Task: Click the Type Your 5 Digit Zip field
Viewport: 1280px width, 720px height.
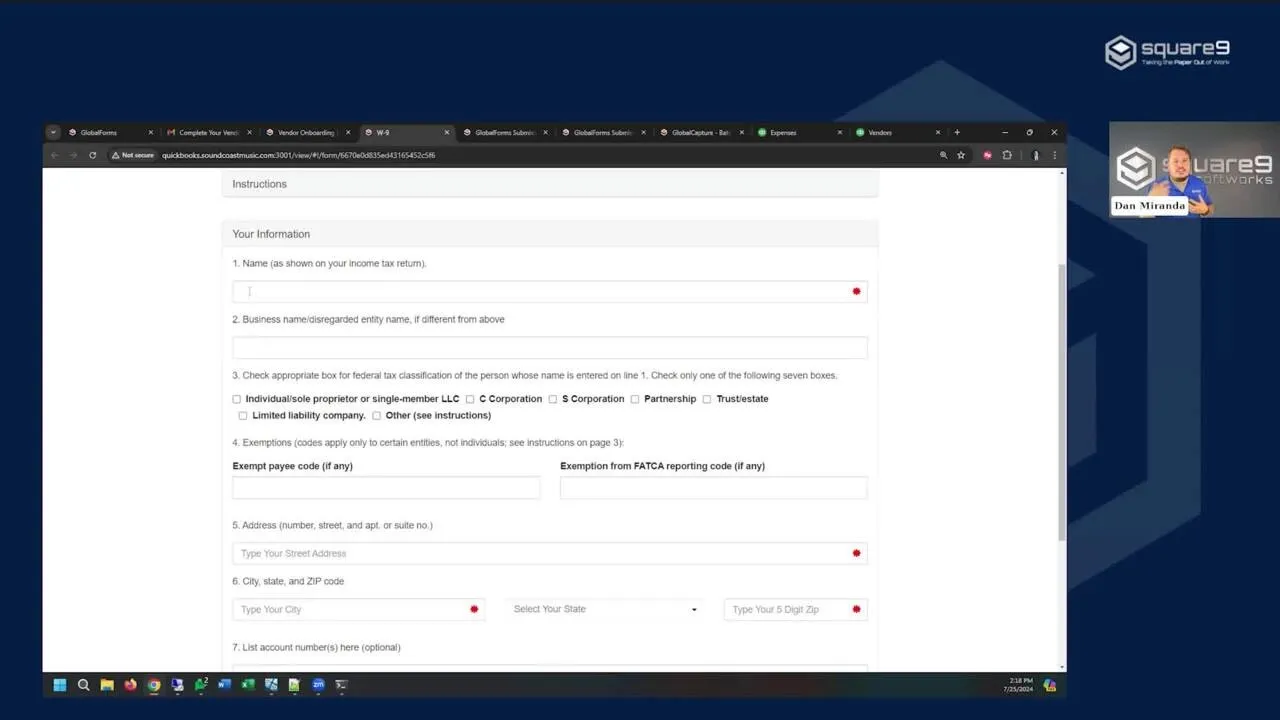Action: coord(796,609)
